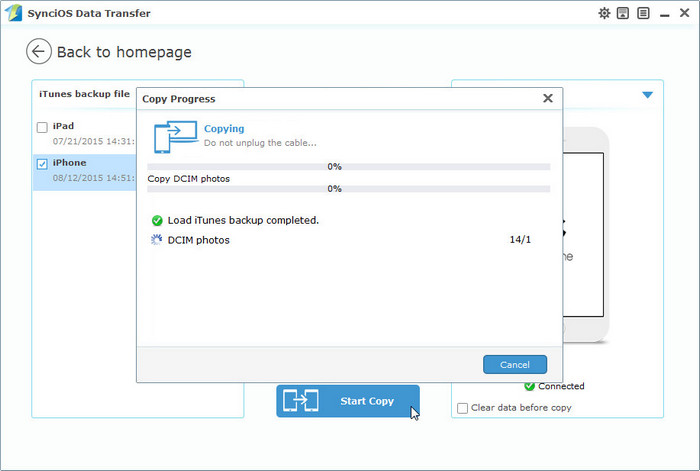Click the spinner icon beside DCIM photos
The width and height of the screenshot is (700, 471).
[x=157, y=240]
